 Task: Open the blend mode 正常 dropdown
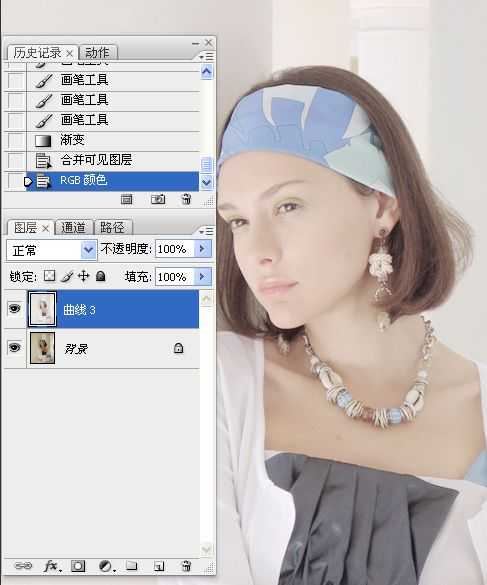click(51, 250)
